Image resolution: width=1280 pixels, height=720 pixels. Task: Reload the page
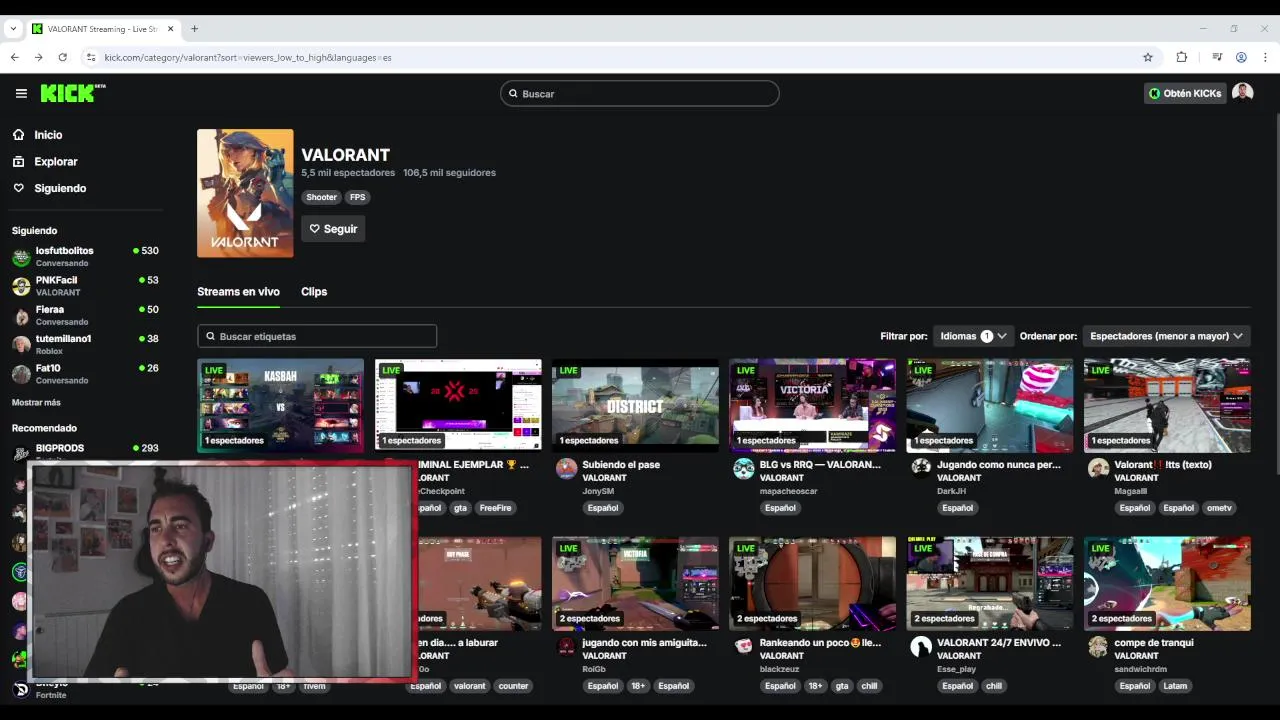click(62, 57)
